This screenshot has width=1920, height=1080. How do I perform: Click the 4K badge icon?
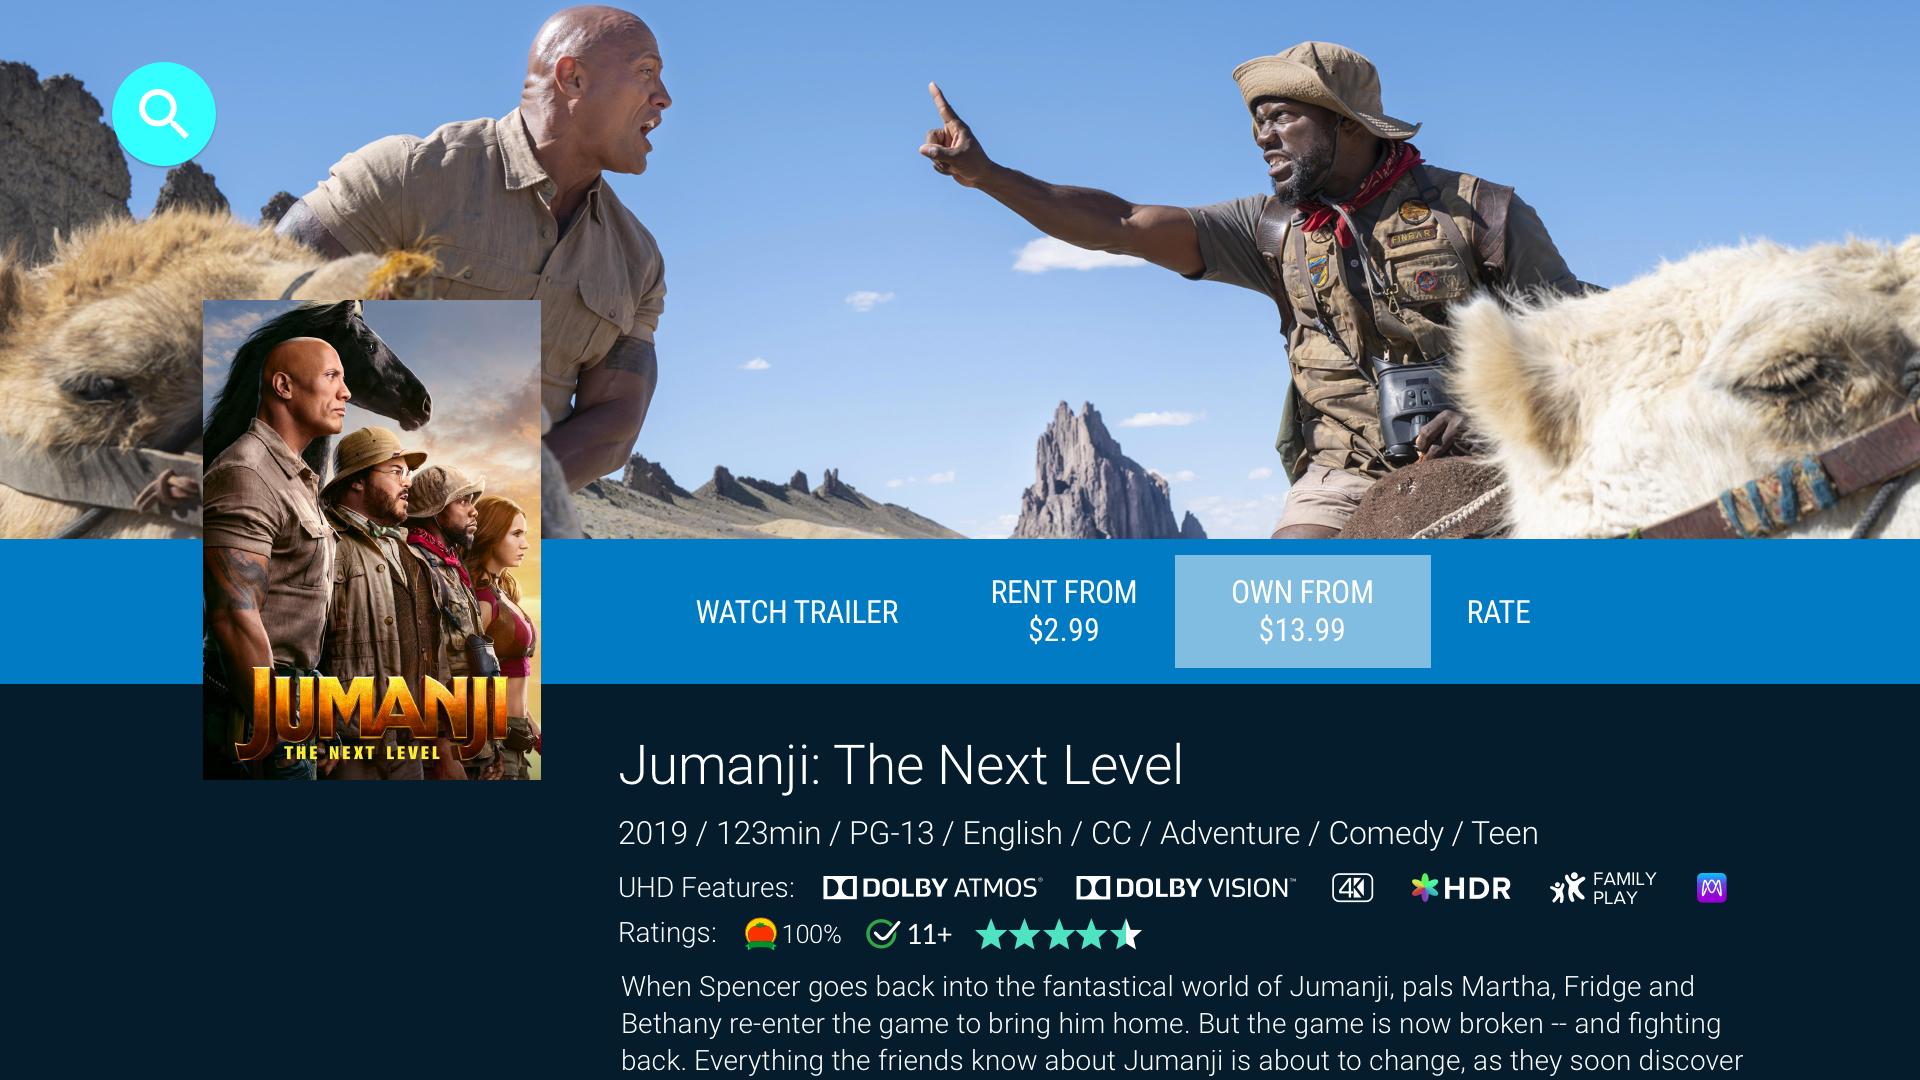pos(1352,888)
